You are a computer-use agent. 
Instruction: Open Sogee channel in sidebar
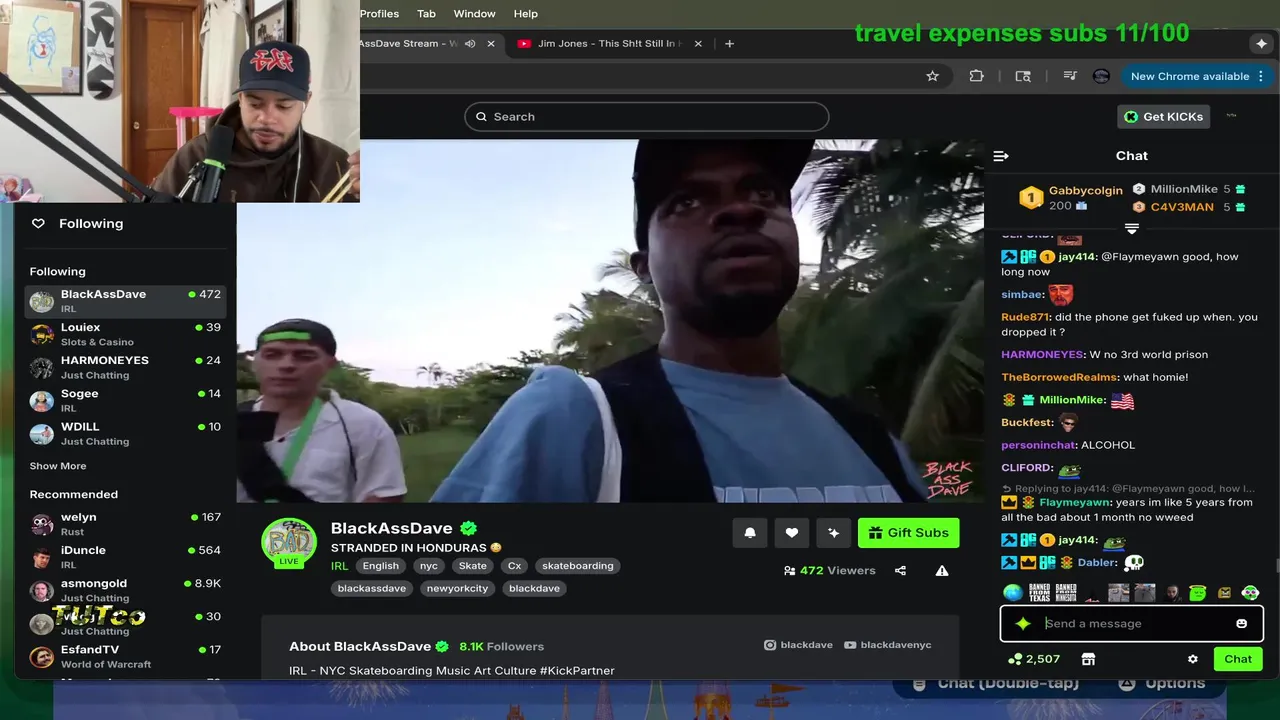125,400
